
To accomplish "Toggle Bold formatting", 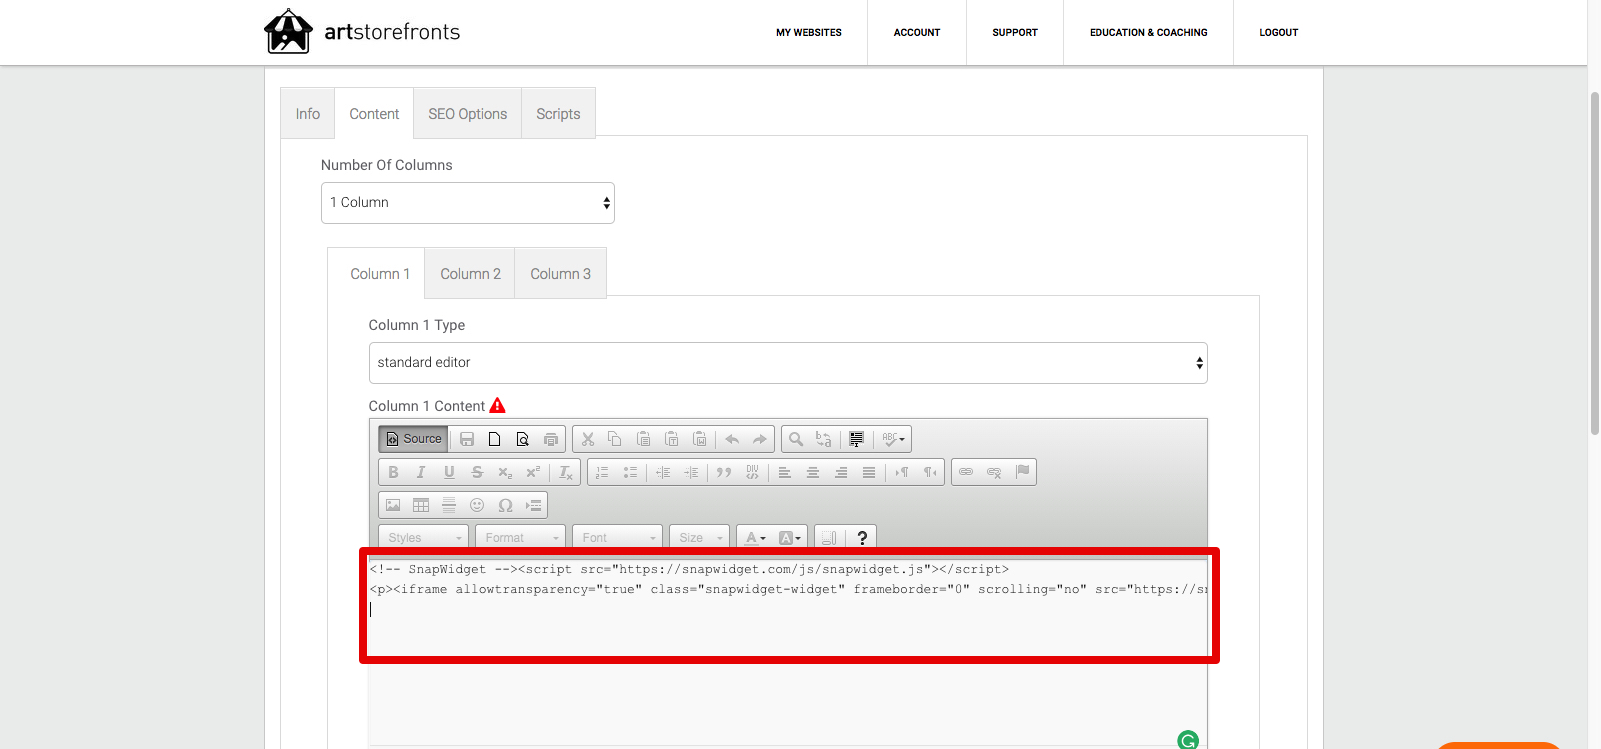I will pyautogui.click(x=393, y=472).
